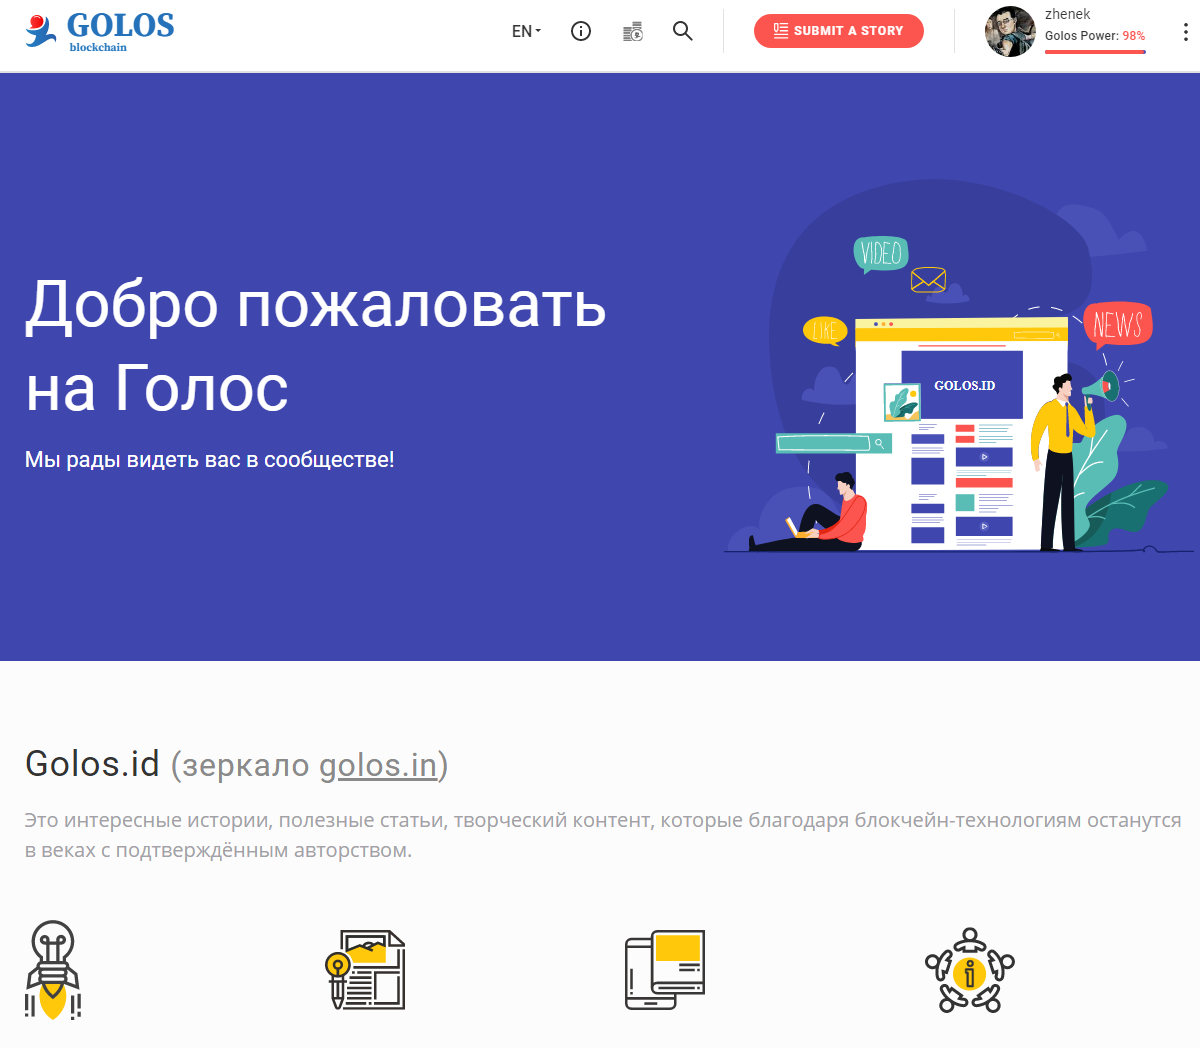Open zhenek's avatar picture
Image resolution: width=1200 pixels, height=1048 pixels.
point(1010,31)
